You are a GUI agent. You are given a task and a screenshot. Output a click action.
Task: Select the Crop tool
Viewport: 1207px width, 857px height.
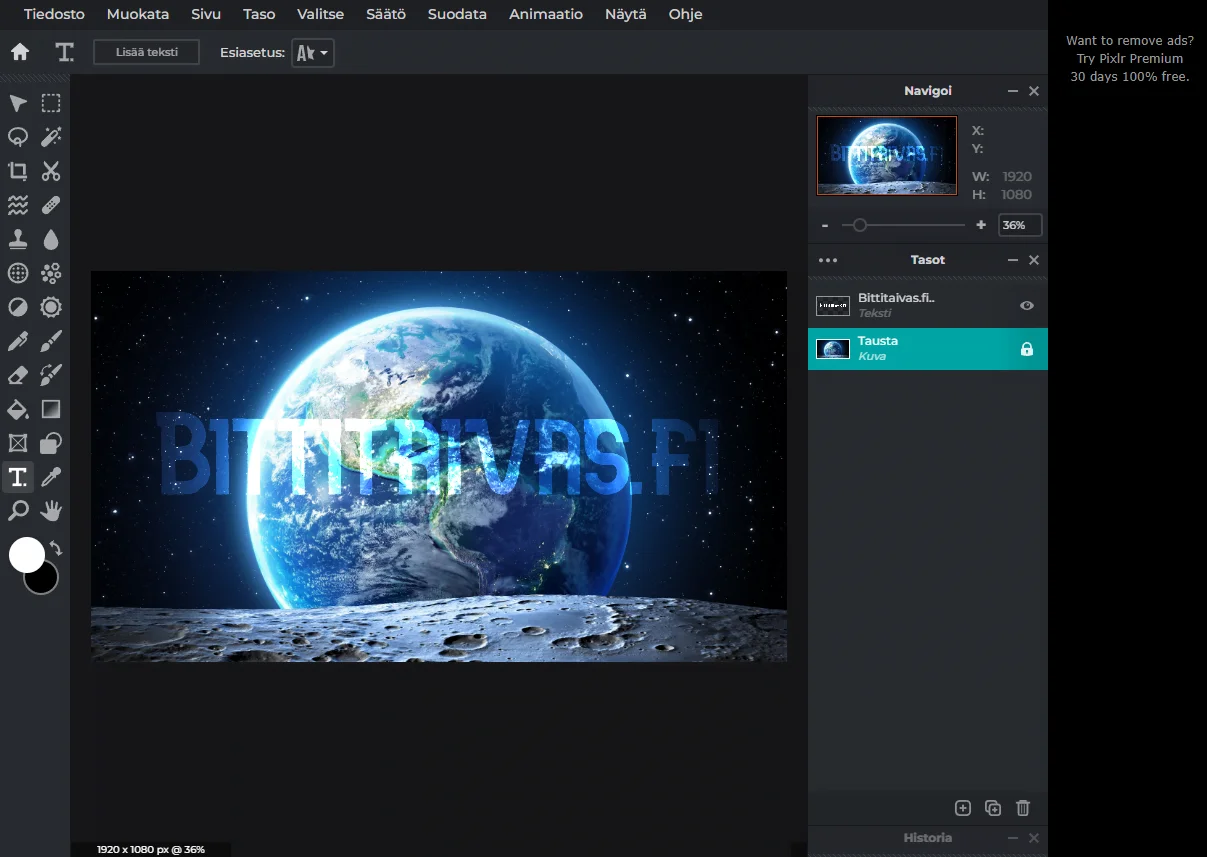[x=18, y=171]
